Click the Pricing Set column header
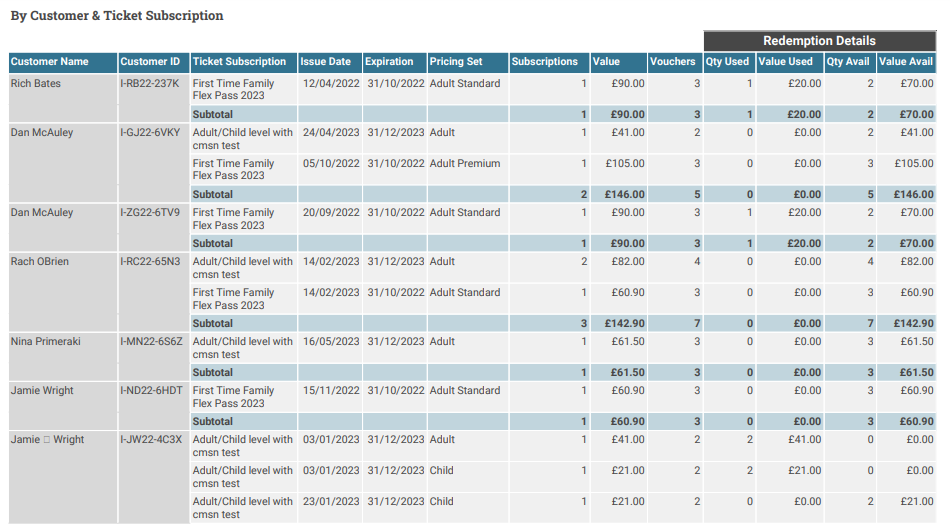 point(468,62)
